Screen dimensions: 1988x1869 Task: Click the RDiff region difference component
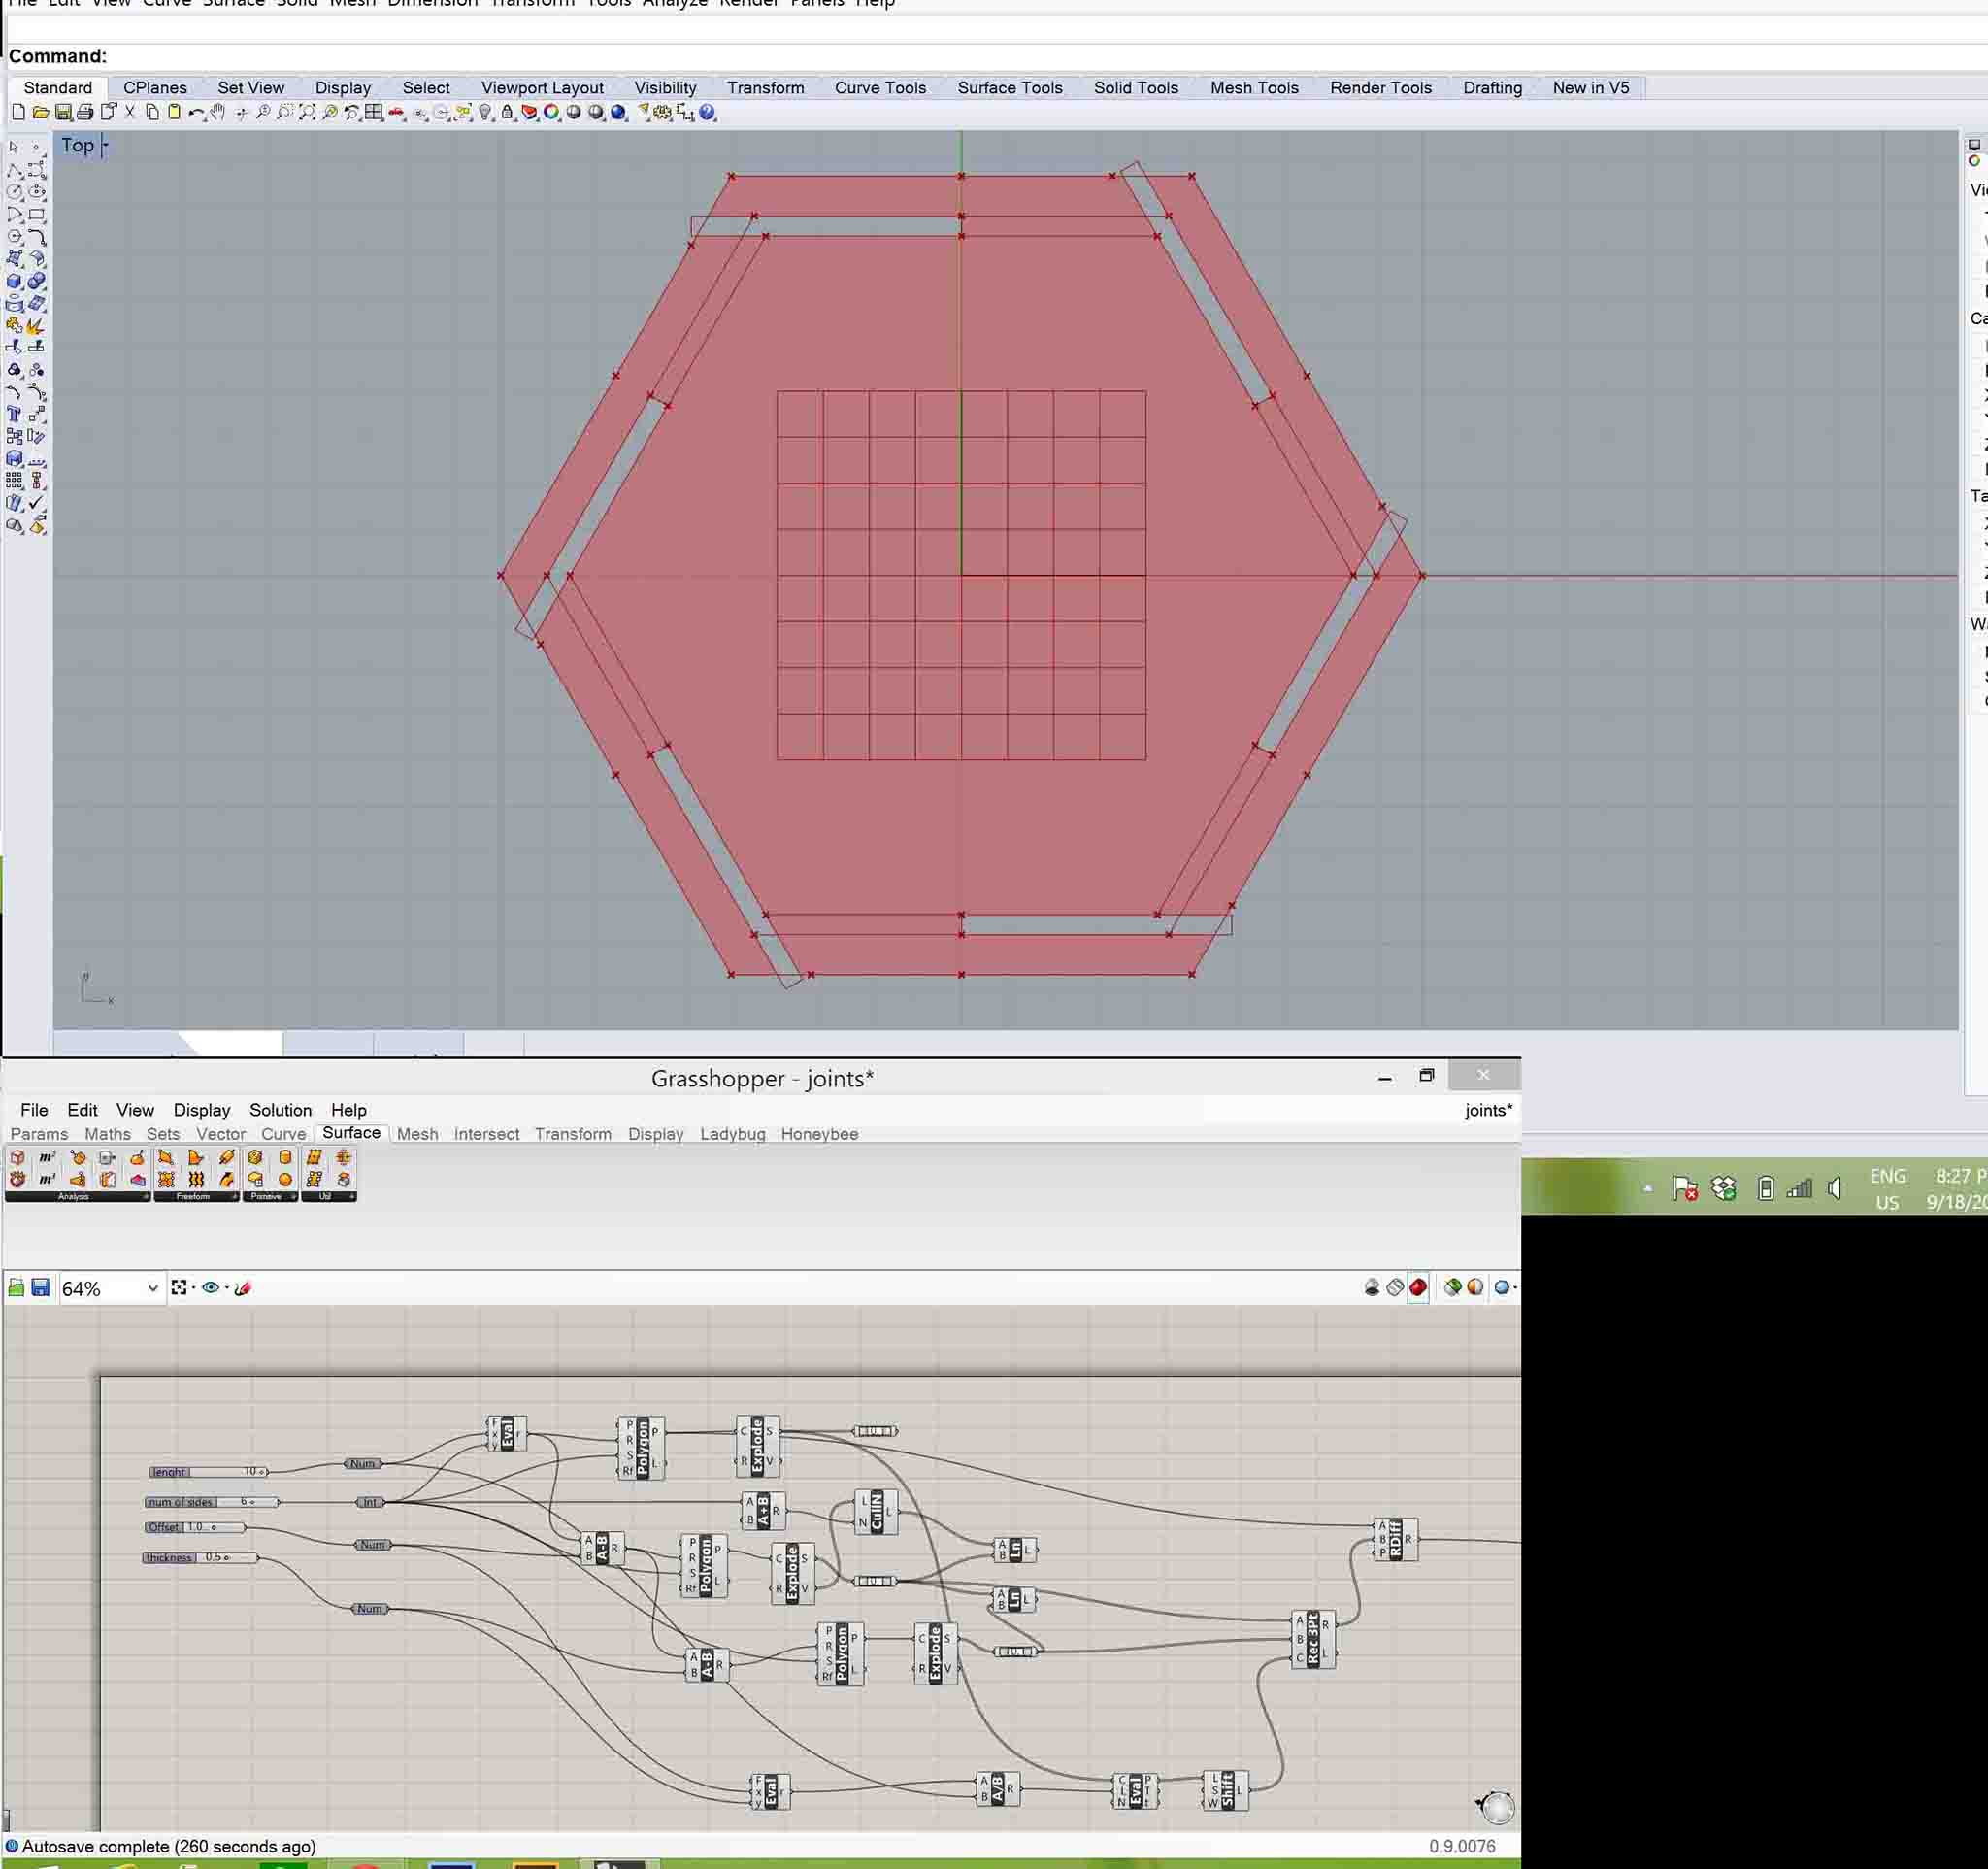tap(1395, 1539)
